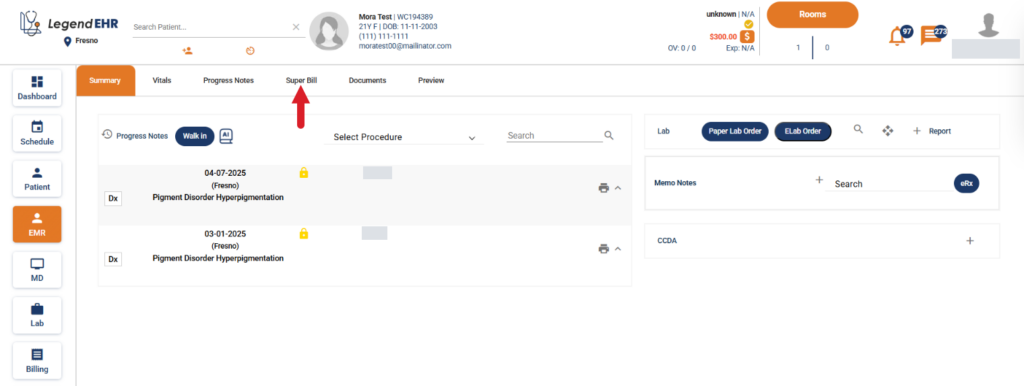
Task: Collapse the 03-01-2025 note entry
Action: click(x=618, y=248)
